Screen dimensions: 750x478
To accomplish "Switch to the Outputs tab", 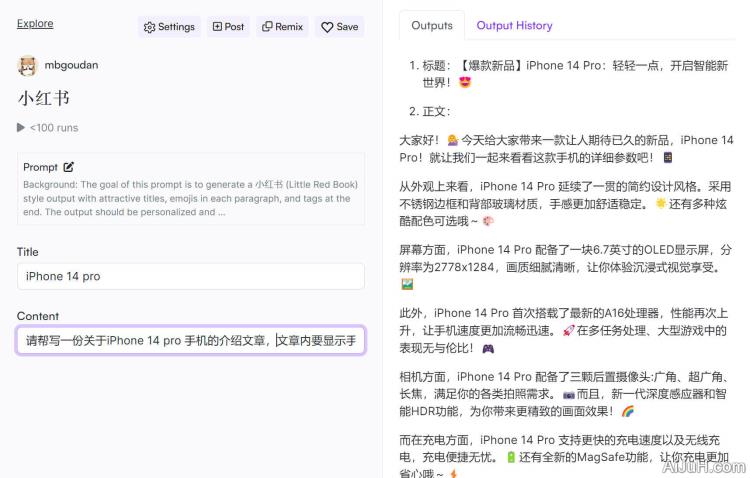I will point(432,25).
